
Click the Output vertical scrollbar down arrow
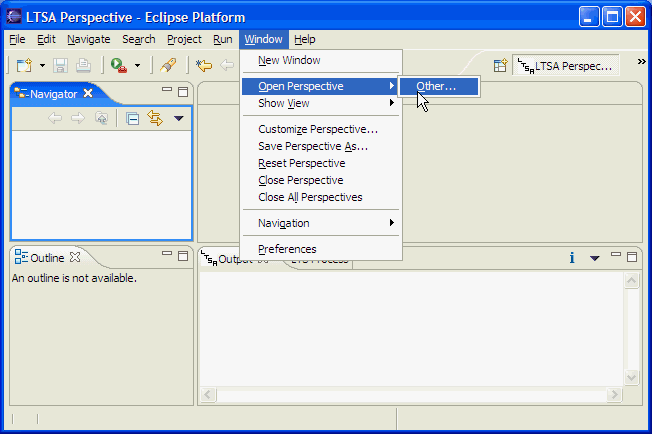tap(631, 377)
